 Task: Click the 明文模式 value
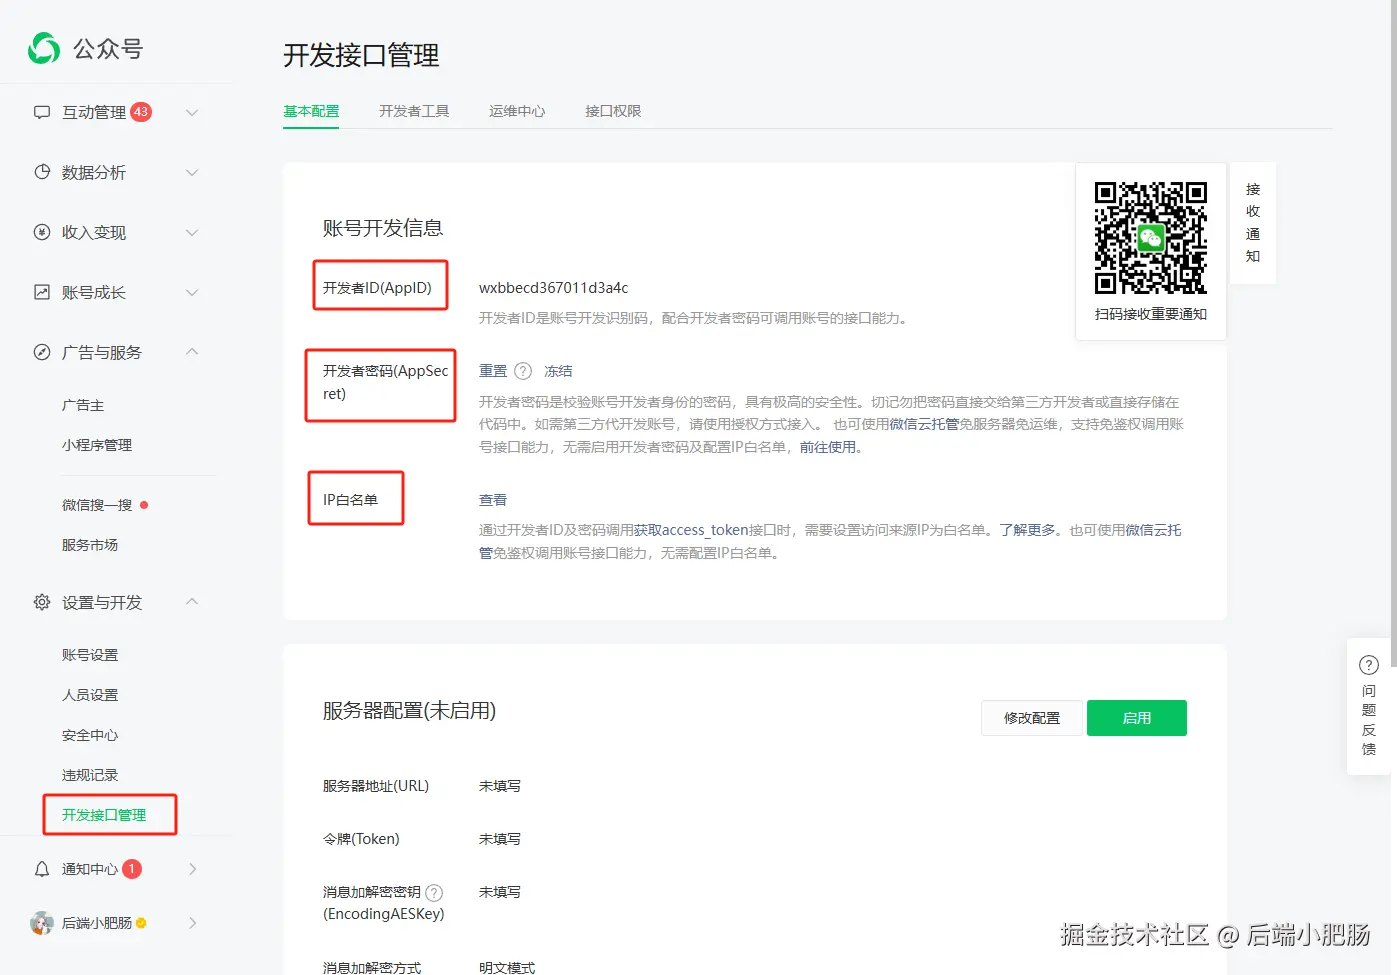coord(507,968)
